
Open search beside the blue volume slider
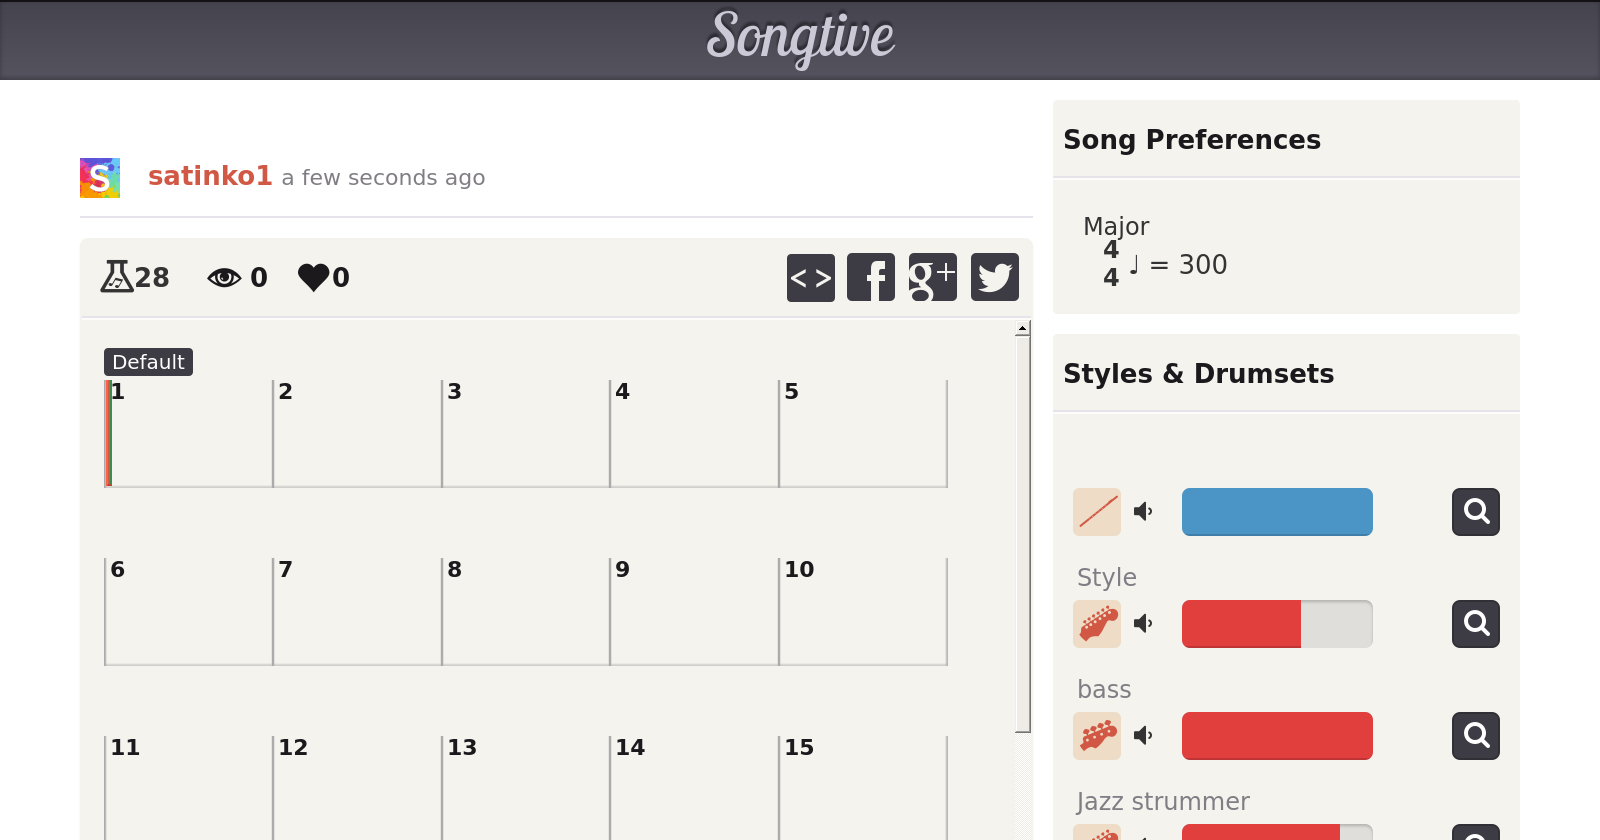(1475, 512)
